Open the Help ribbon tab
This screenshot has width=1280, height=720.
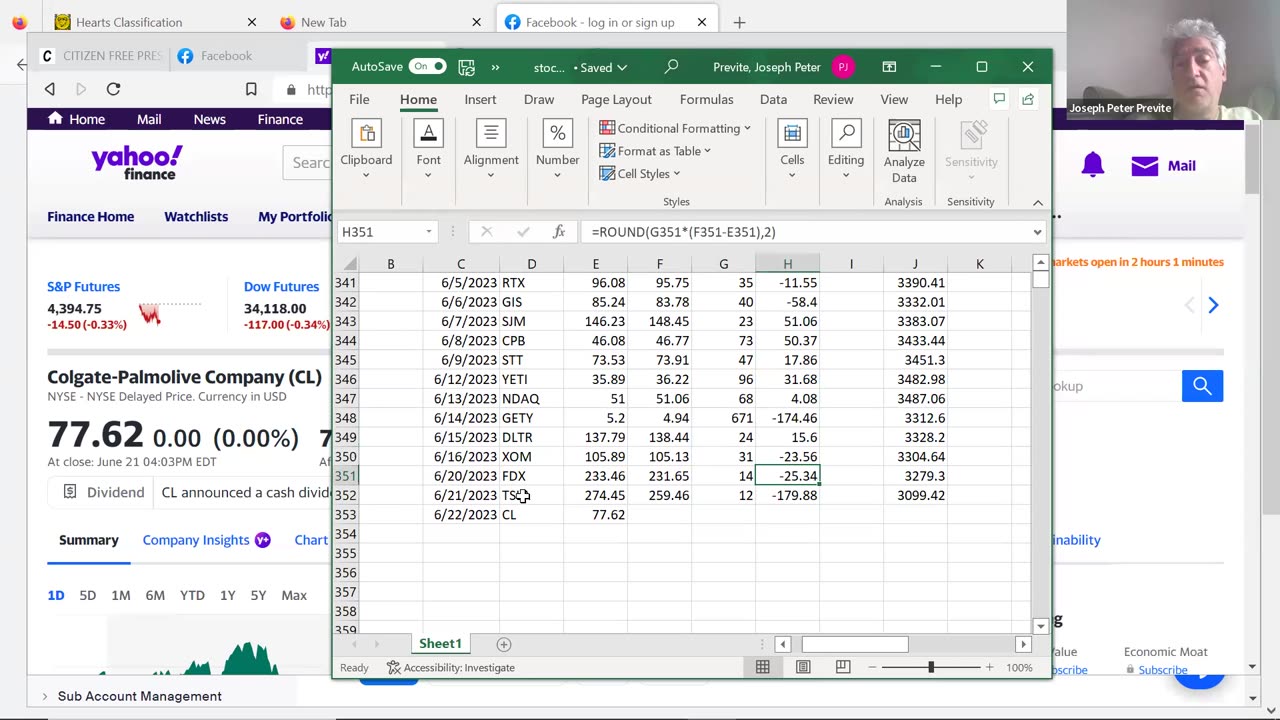click(948, 99)
